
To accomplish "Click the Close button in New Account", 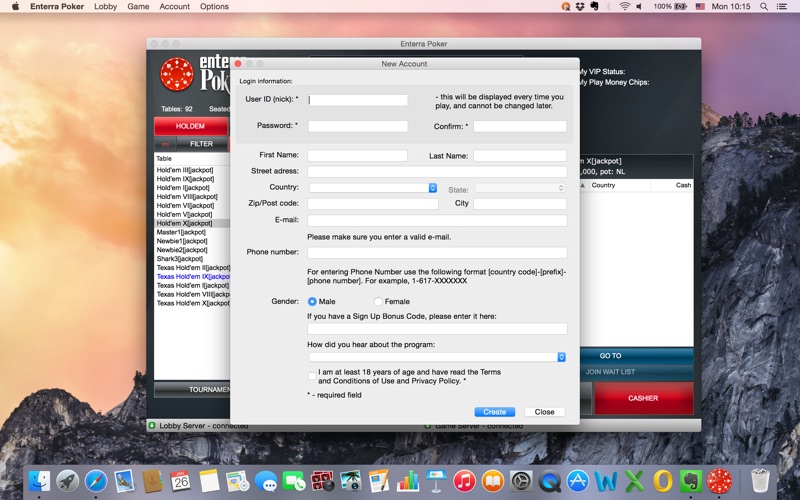I will pyautogui.click(x=544, y=412).
